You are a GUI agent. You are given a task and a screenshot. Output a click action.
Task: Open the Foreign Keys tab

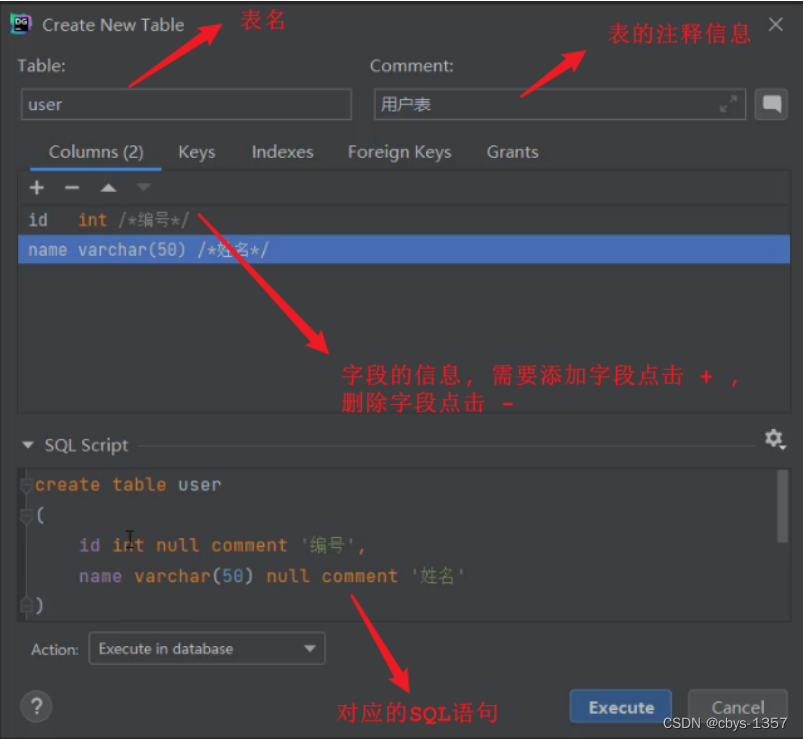coord(399,152)
